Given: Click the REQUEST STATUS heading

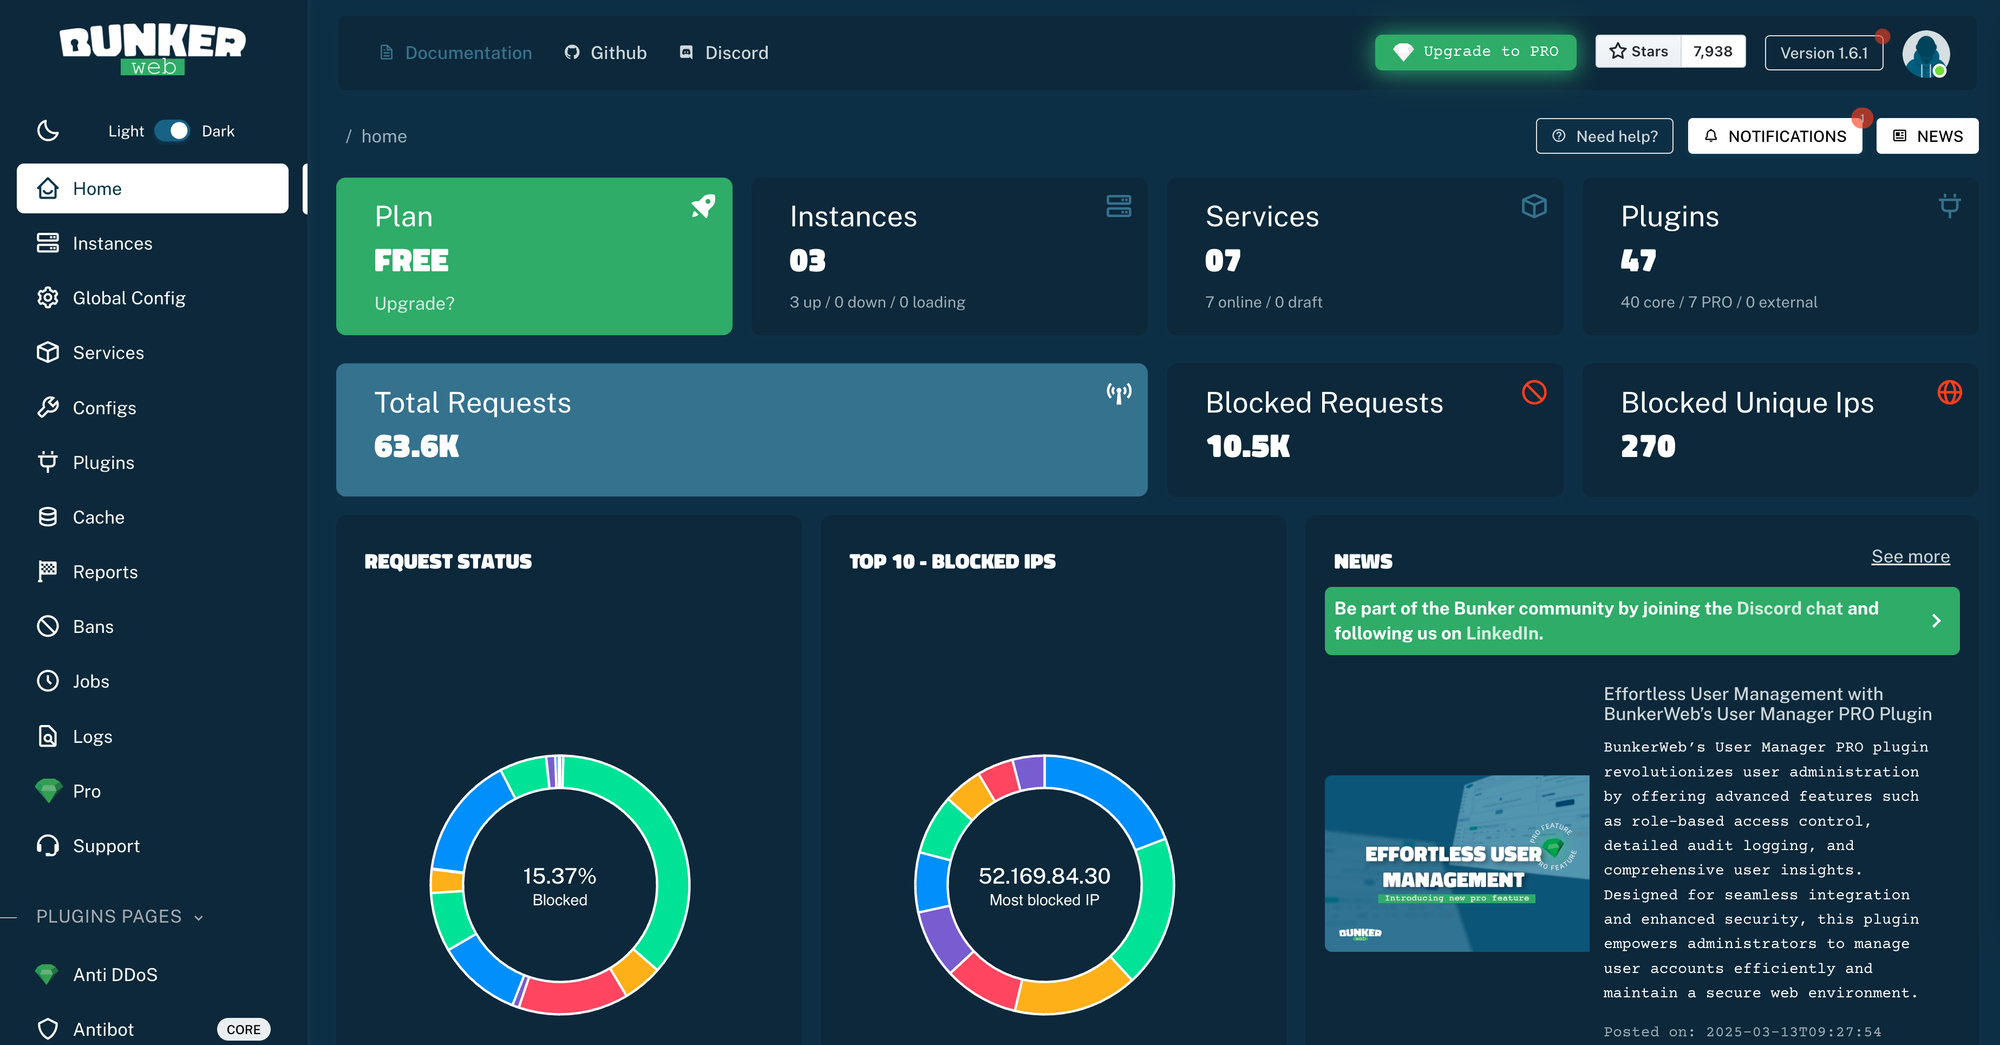Looking at the screenshot, I should point(448,562).
